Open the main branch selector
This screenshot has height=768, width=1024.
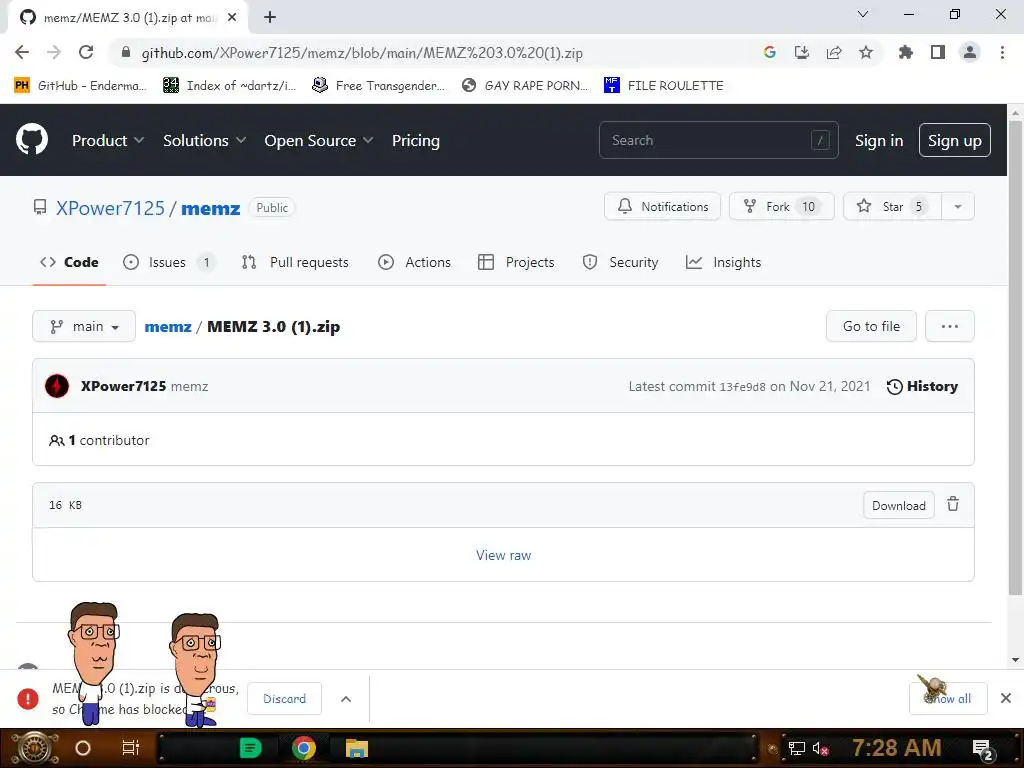[84, 326]
